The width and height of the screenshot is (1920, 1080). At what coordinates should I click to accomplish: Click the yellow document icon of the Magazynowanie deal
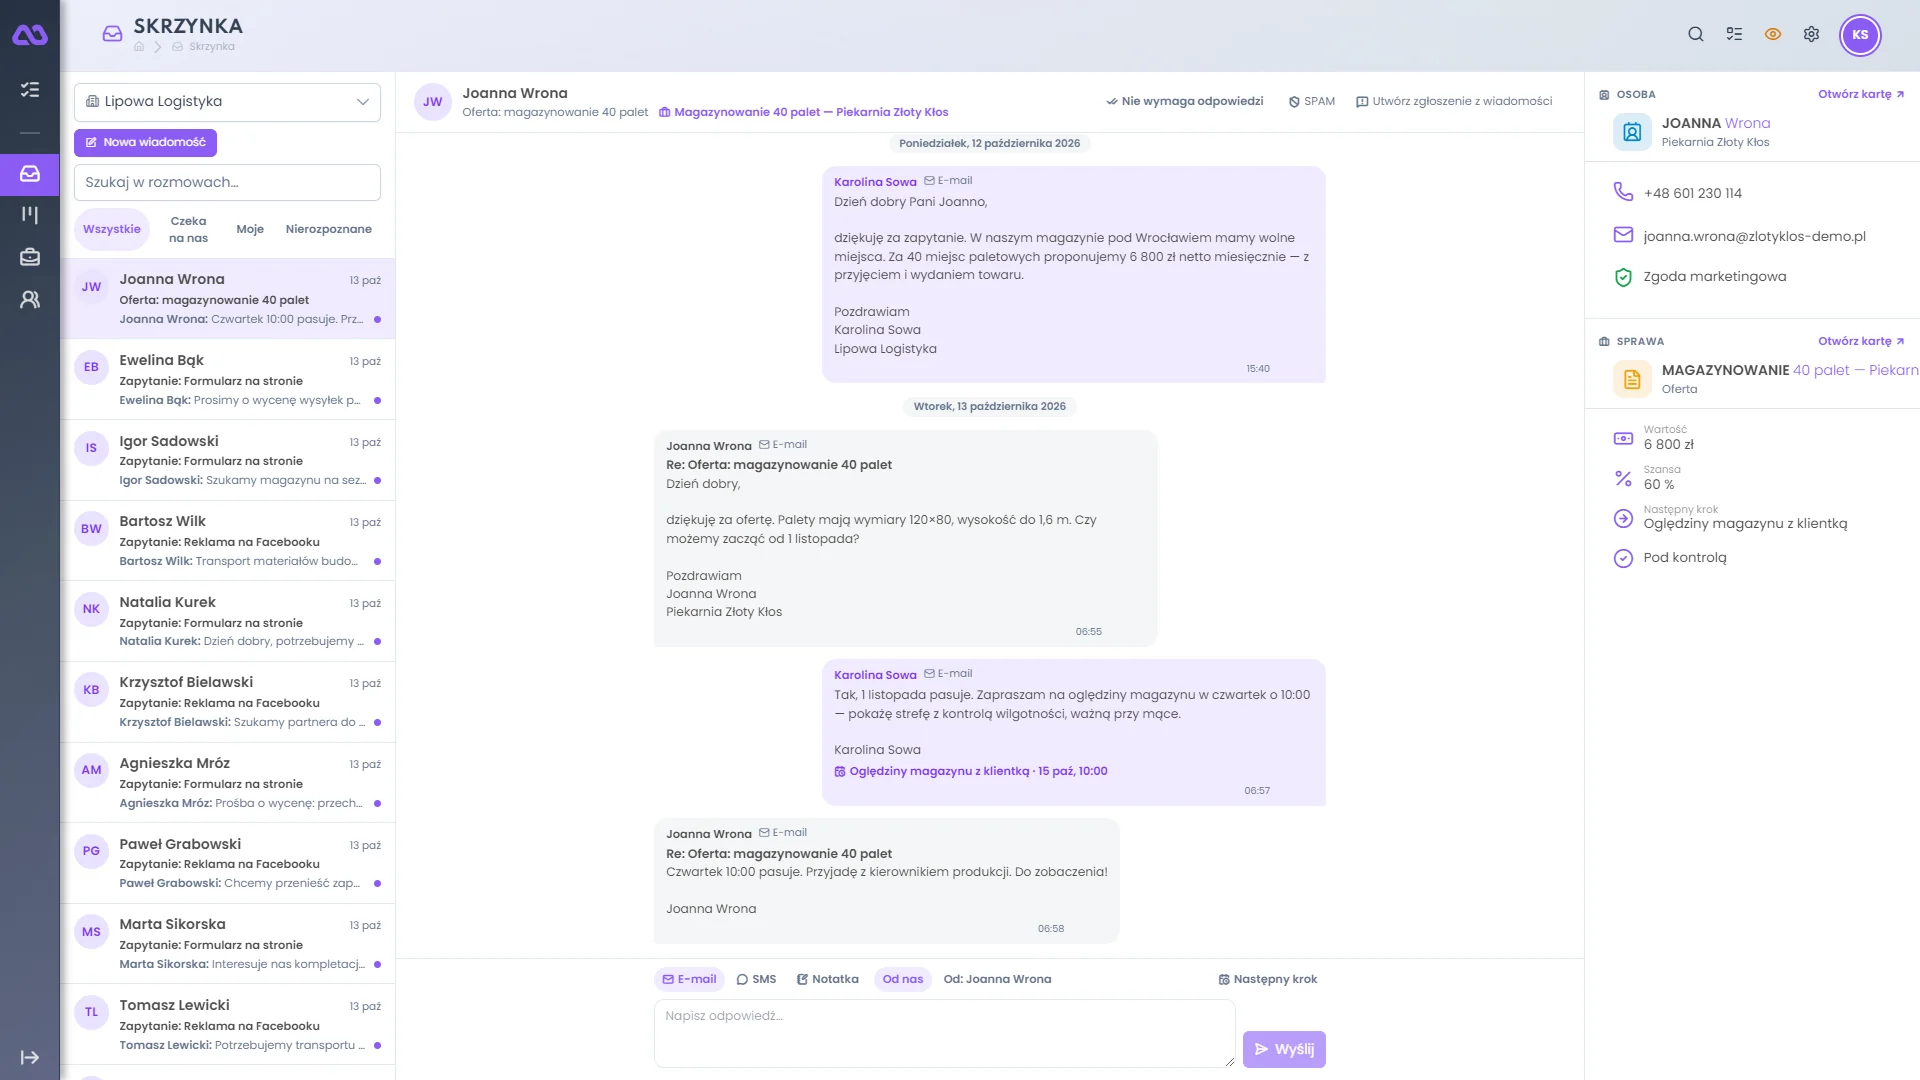(1632, 379)
